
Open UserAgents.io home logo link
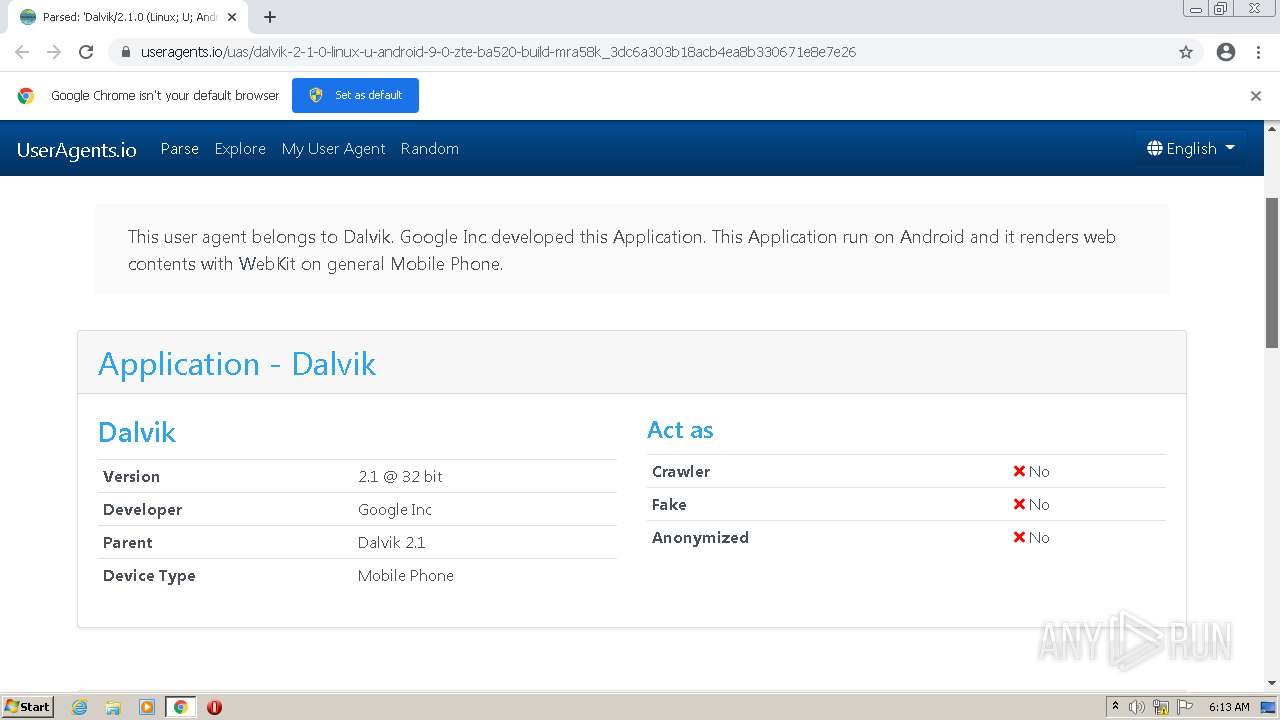[77, 150]
